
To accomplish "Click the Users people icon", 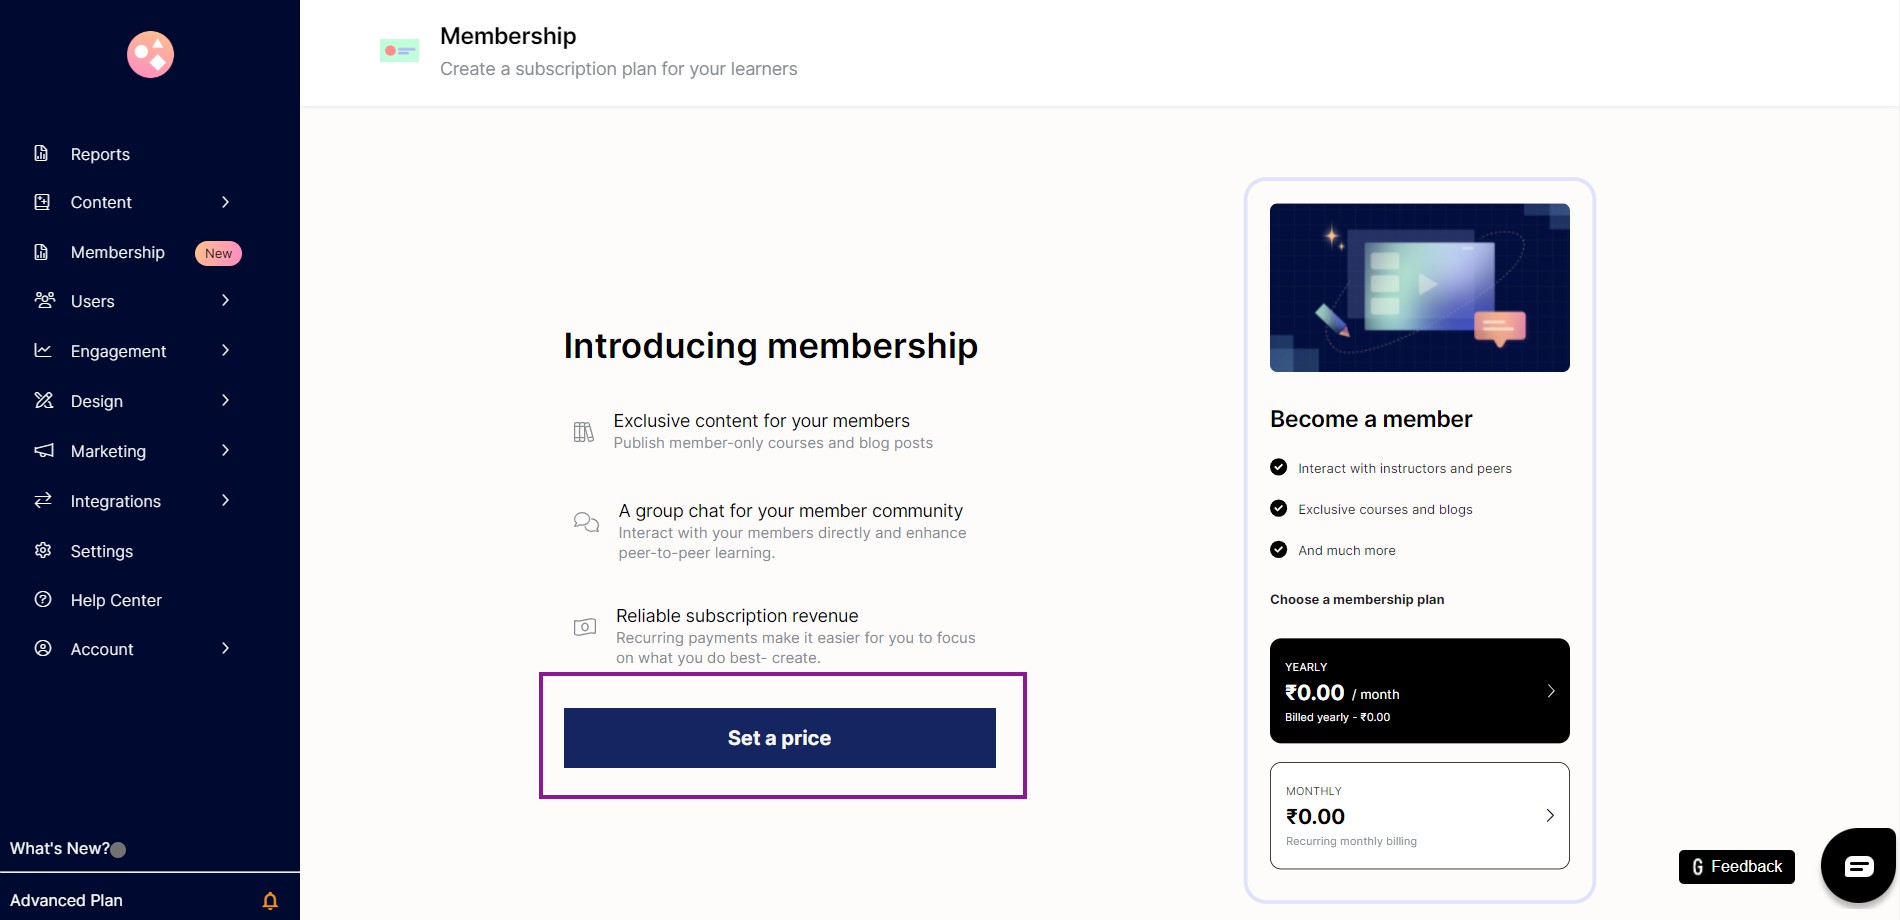I will (44, 300).
